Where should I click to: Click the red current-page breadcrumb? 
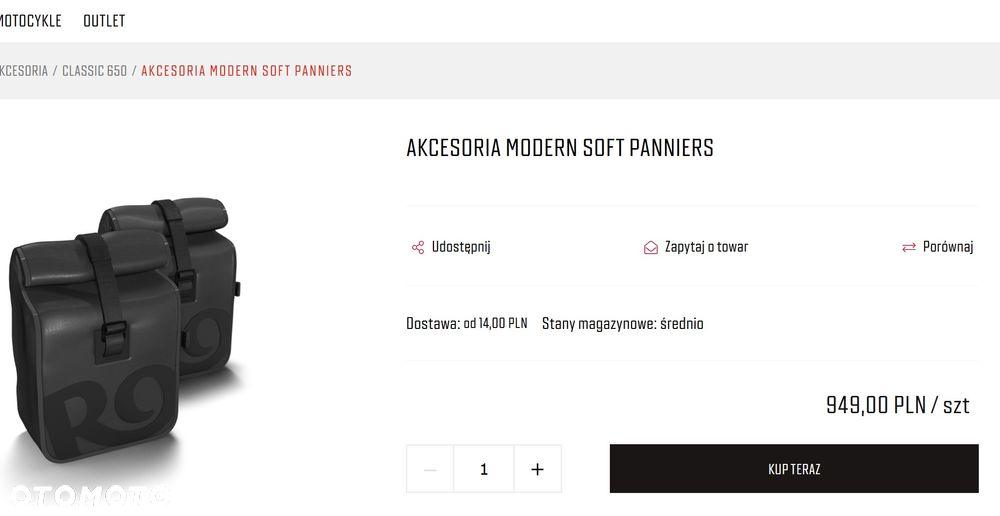point(246,71)
